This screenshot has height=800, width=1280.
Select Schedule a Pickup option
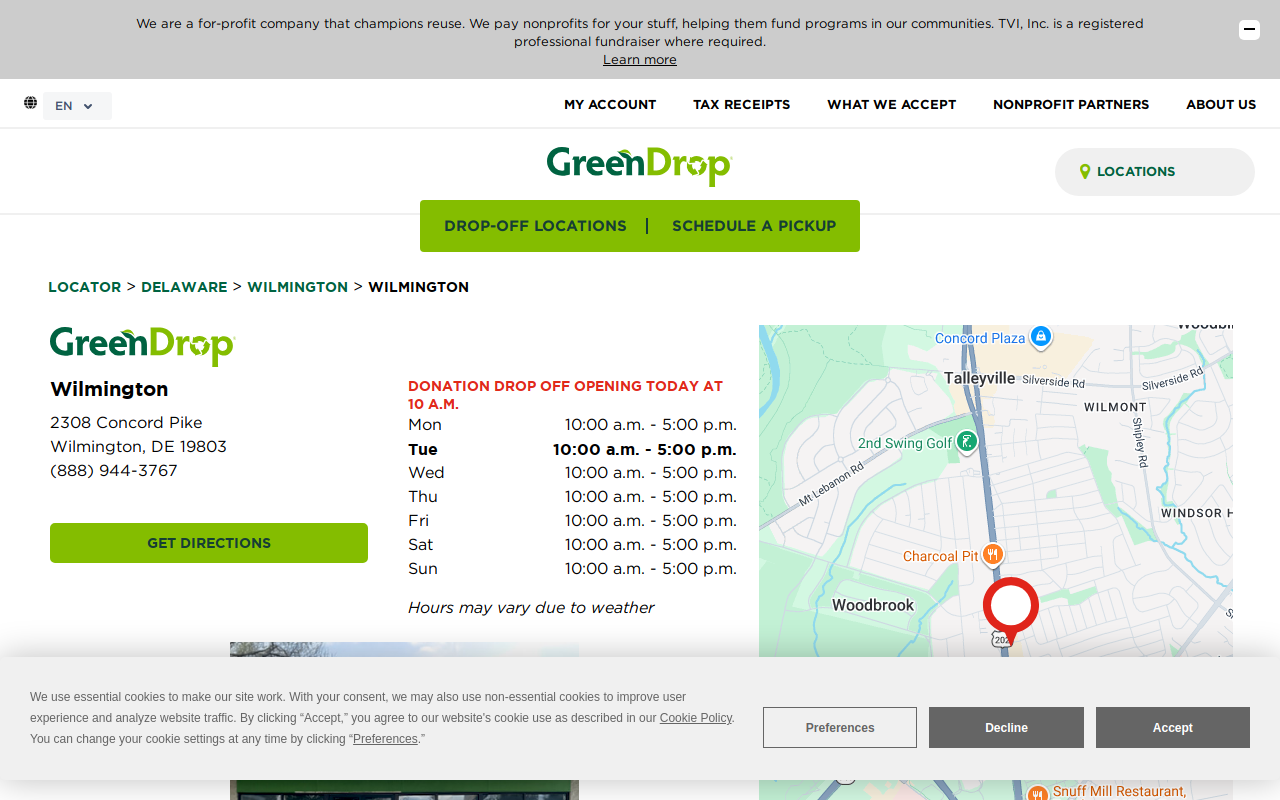(754, 226)
